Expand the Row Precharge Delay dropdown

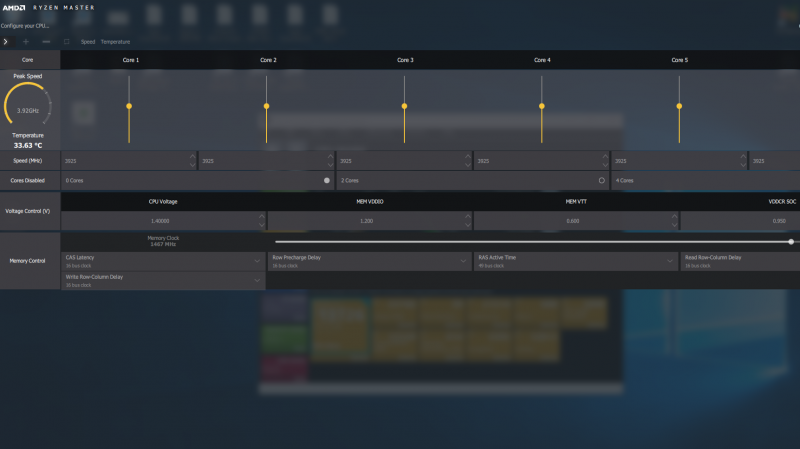tap(464, 261)
